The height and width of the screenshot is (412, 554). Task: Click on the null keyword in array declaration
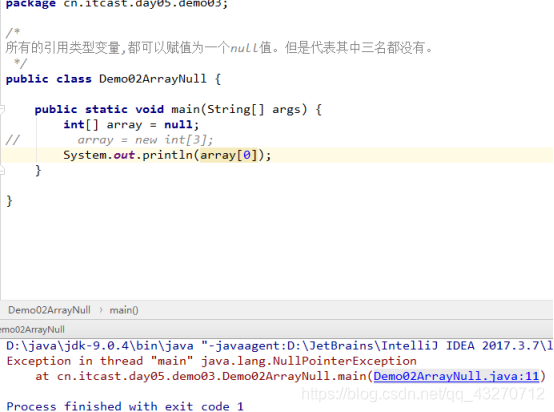[x=178, y=125]
